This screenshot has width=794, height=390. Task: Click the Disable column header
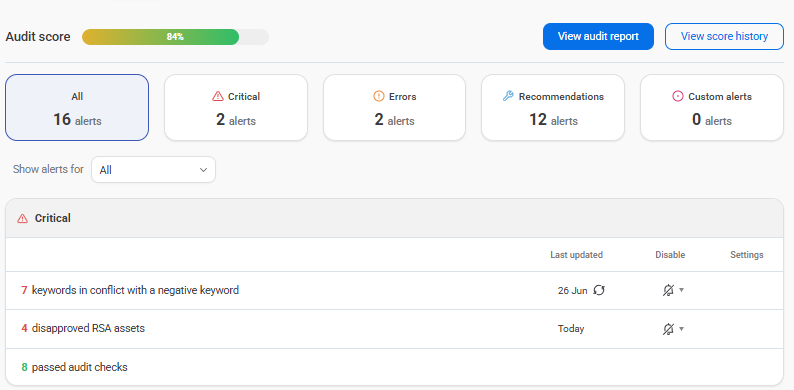[670, 255]
